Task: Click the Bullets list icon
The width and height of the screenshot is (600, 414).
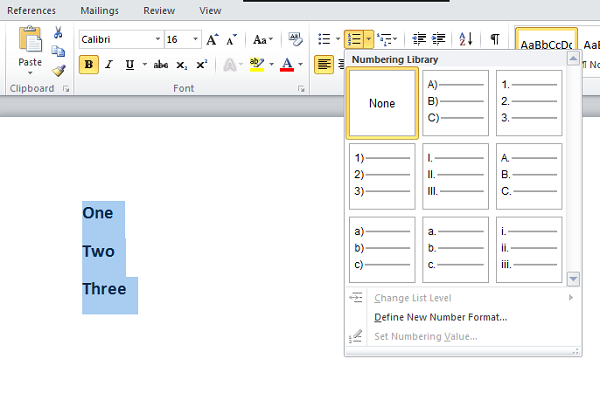Action: 323,40
